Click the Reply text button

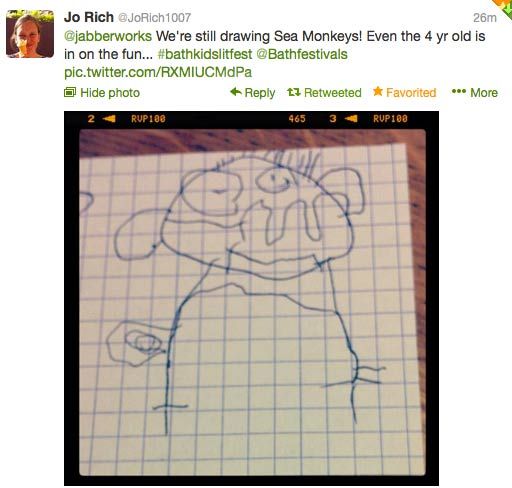coord(260,93)
